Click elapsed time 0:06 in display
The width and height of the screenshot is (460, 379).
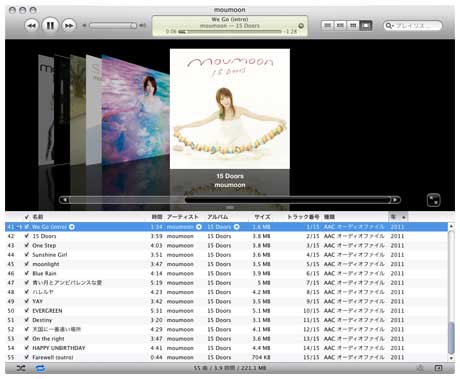tap(171, 32)
